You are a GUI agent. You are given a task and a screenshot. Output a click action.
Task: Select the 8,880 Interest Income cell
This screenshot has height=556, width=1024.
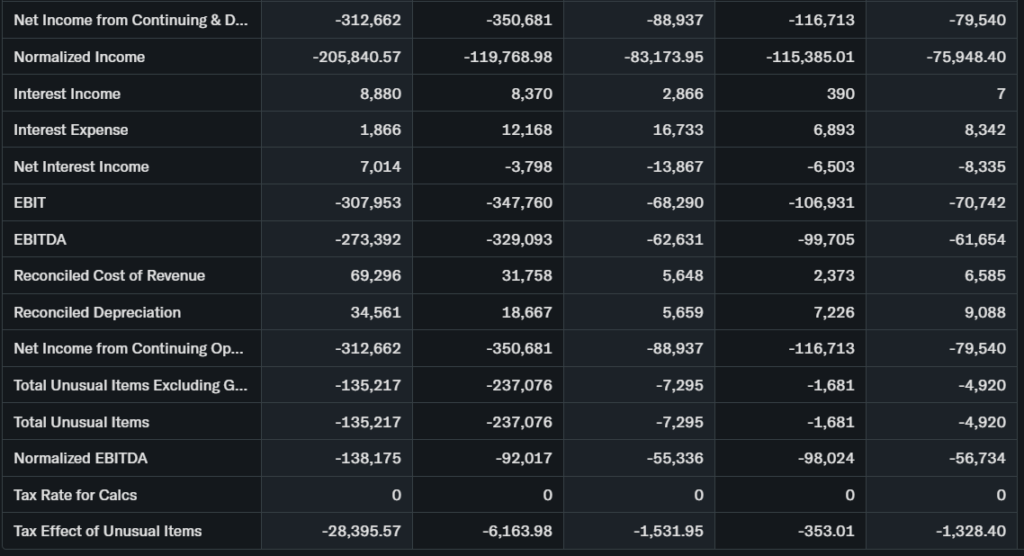coord(380,94)
